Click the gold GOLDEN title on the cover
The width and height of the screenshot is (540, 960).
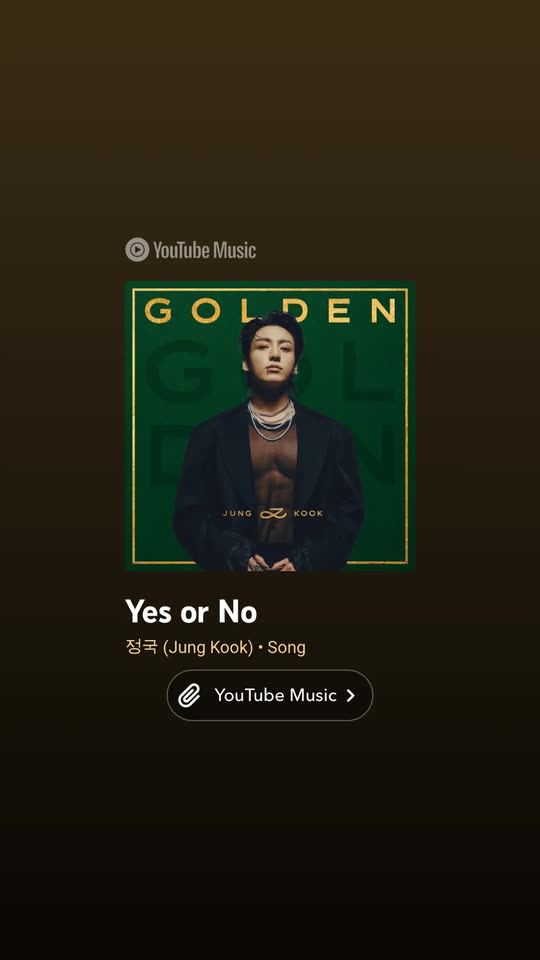270,310
